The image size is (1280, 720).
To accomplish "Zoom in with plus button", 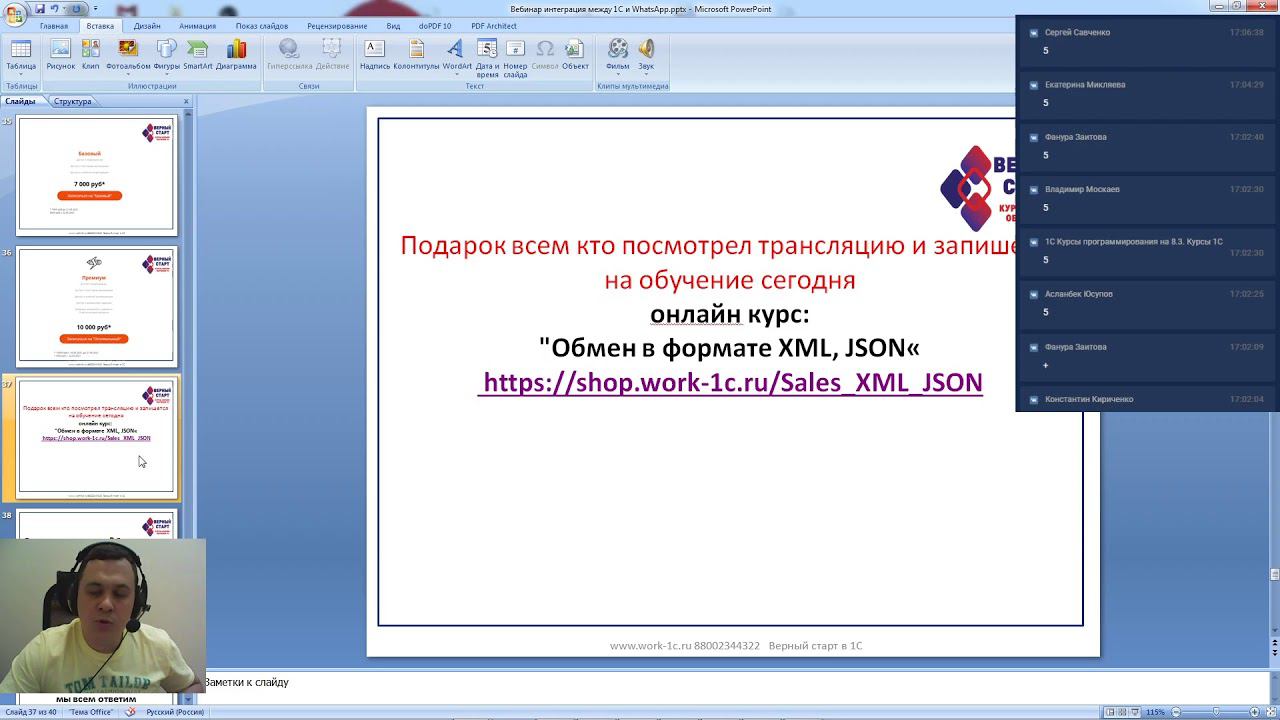I will [x=1256, y=712].
